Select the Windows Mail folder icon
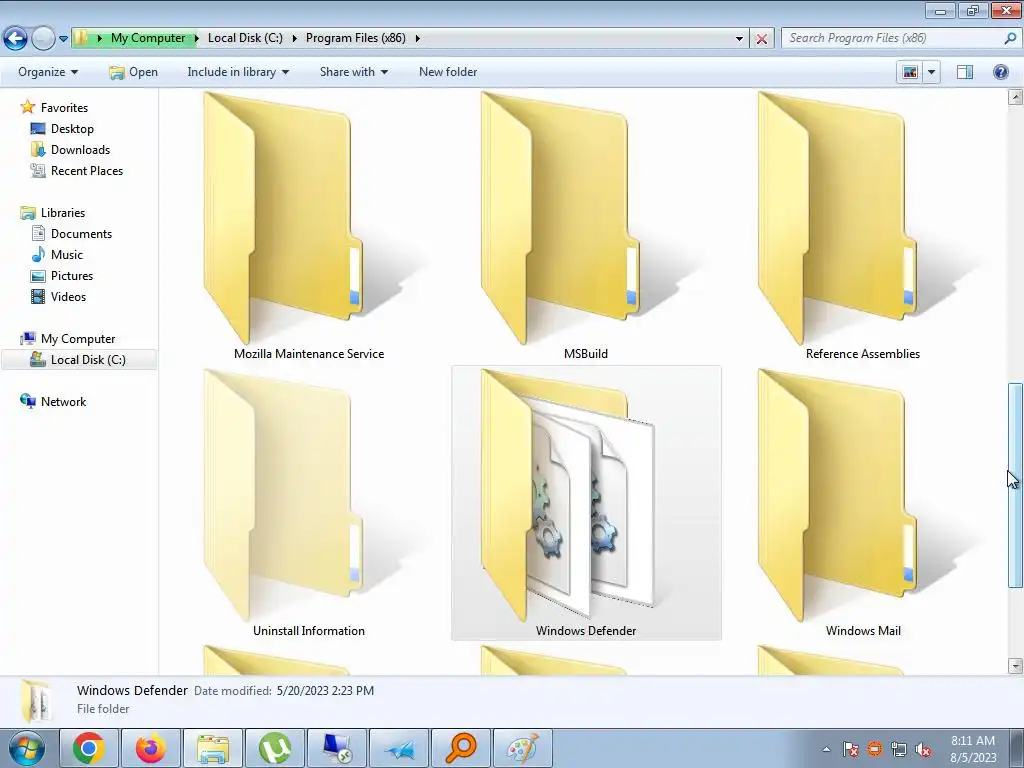 click(836, 494)
